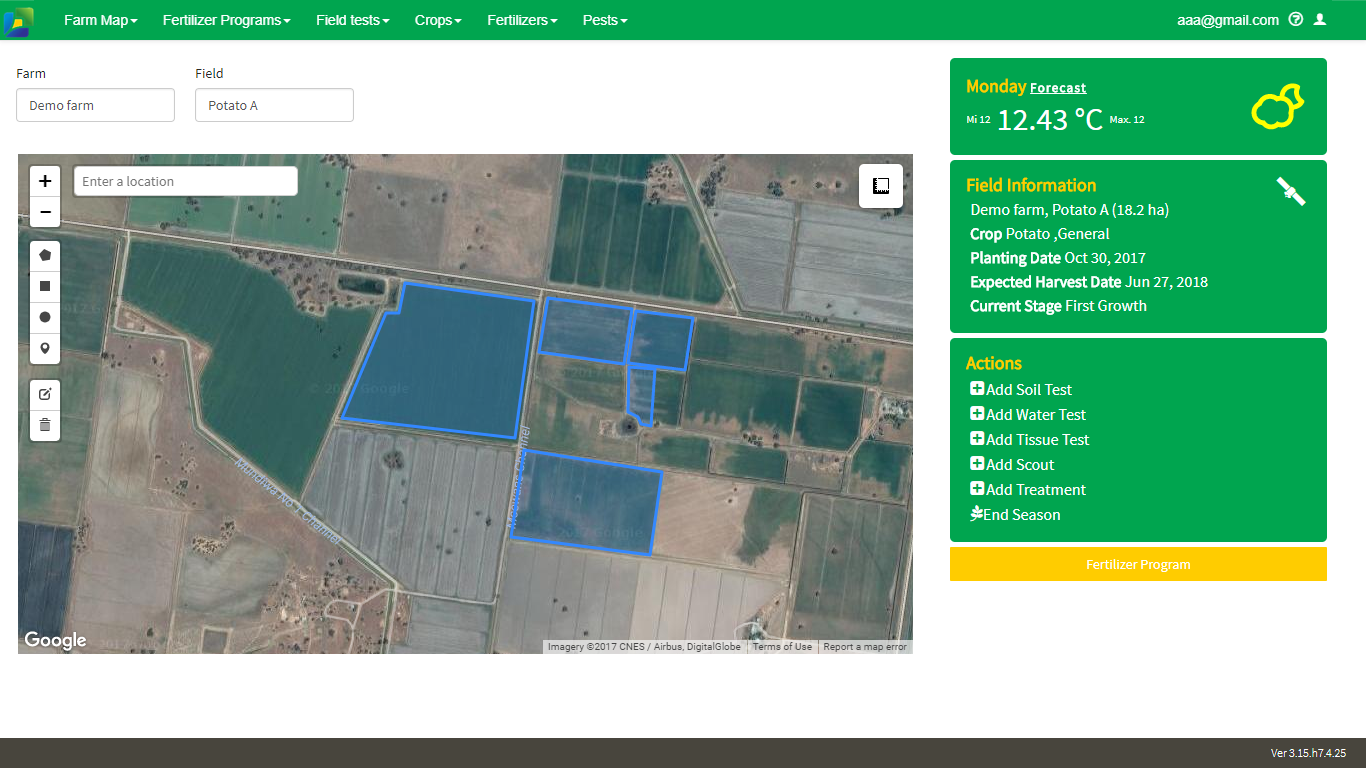Click the Add Tissue Test link
Viewport: 1366px width, 768px height.
coord(1038,440)
